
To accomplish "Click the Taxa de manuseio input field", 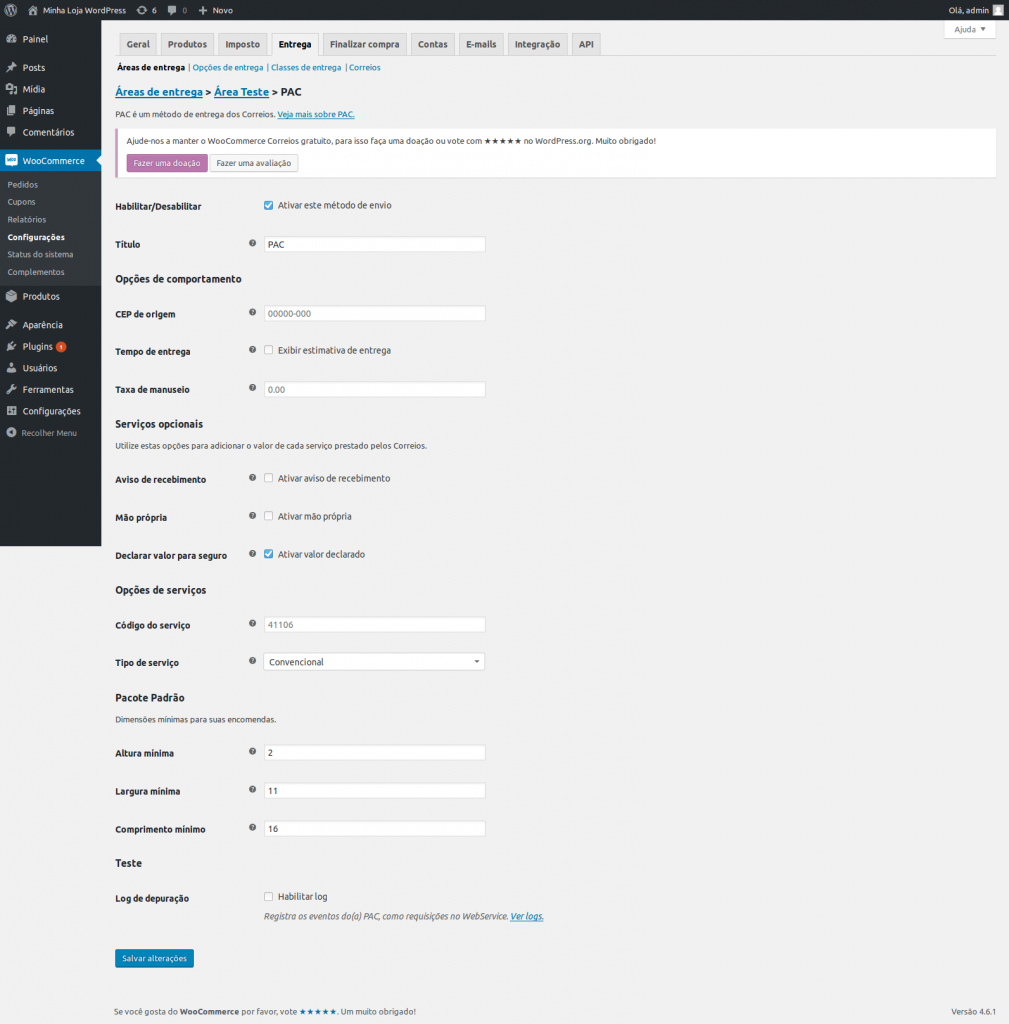I will tap(373, 389).
